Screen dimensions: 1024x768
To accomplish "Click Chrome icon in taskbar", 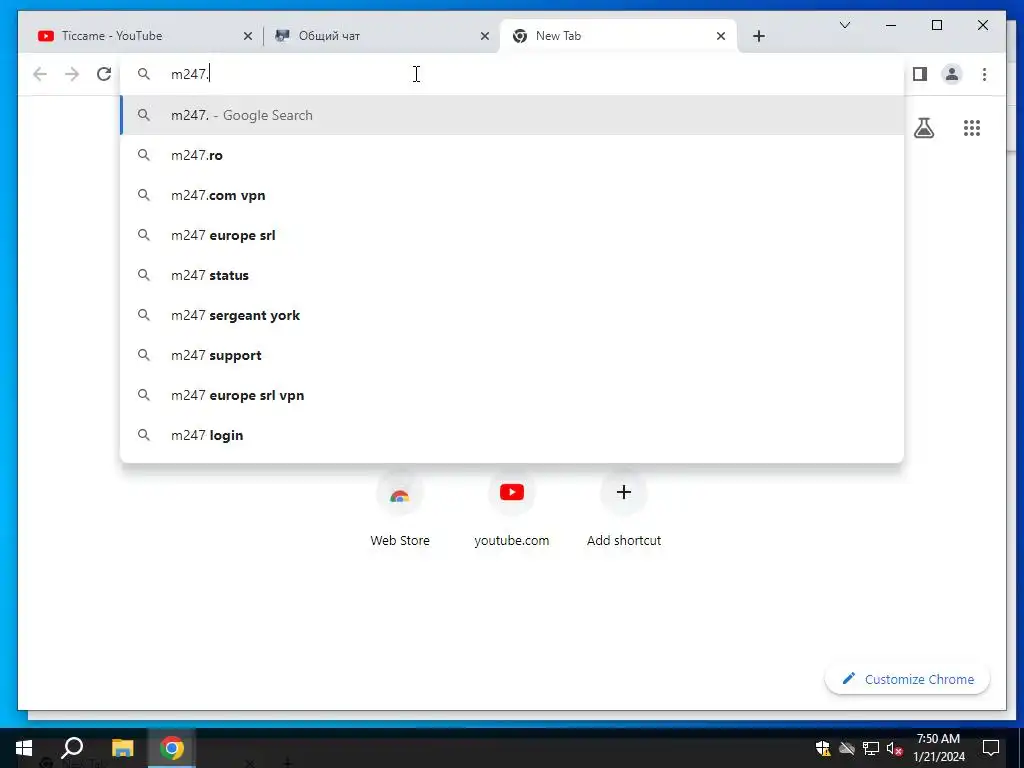I will coord(172,748).
